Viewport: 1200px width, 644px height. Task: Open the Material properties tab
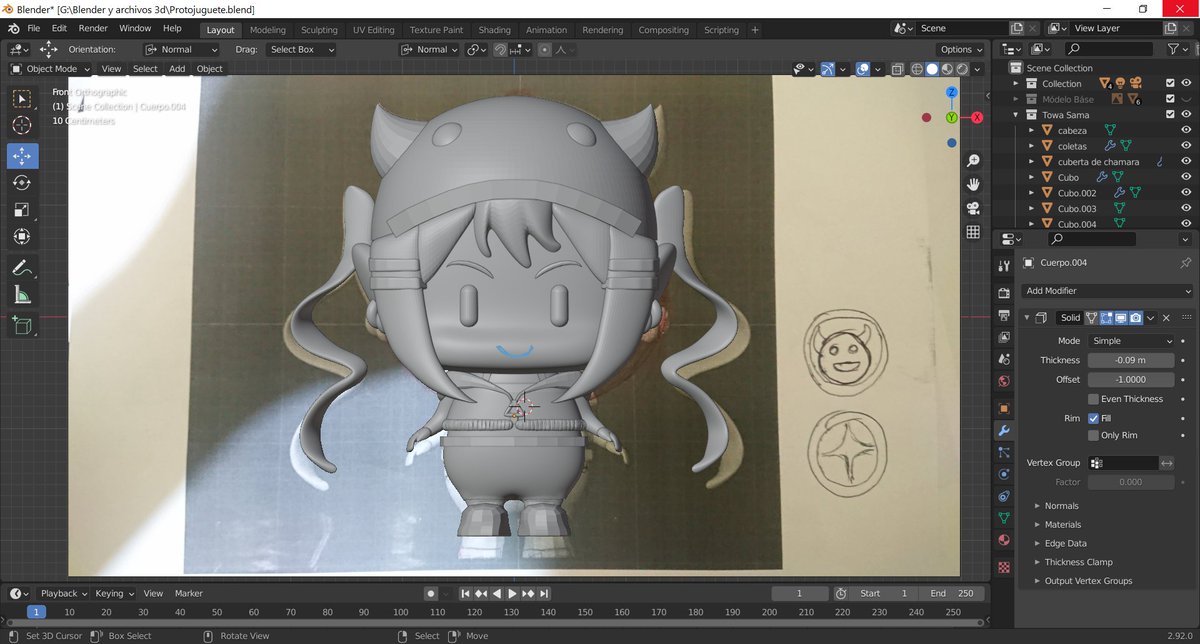coord(1004,541)
